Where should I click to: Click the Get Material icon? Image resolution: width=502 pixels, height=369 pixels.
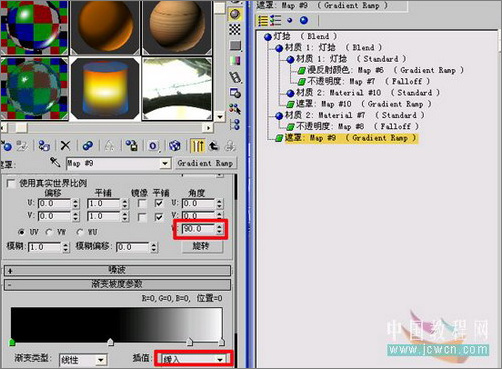tap(7, 146)
